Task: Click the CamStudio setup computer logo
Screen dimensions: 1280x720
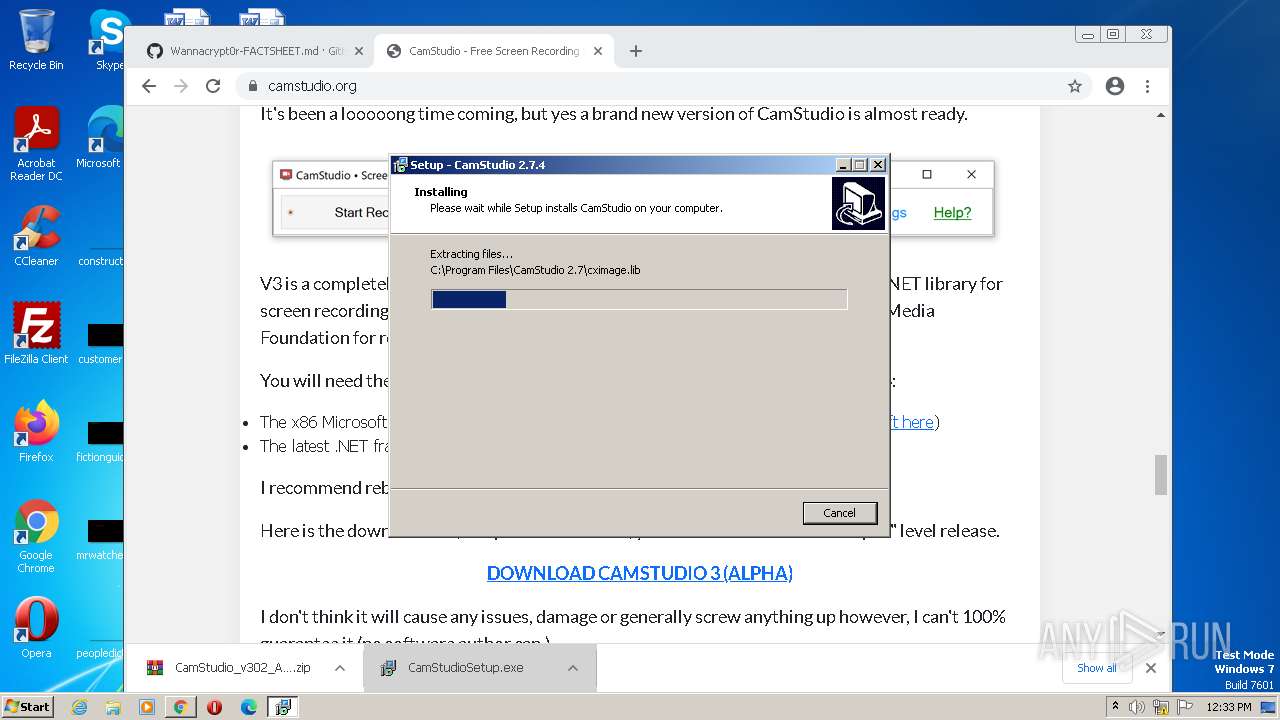Action: (x=858, y=204)
